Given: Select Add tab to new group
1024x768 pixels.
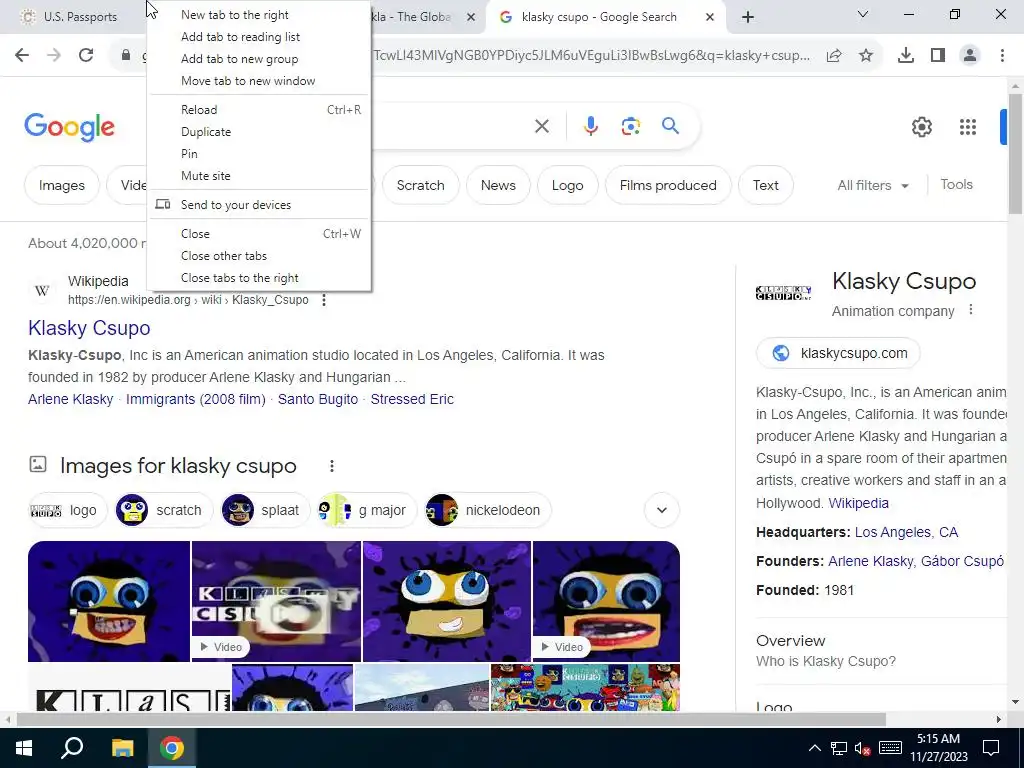Looking at the screenshot, I should click(260, 59).
